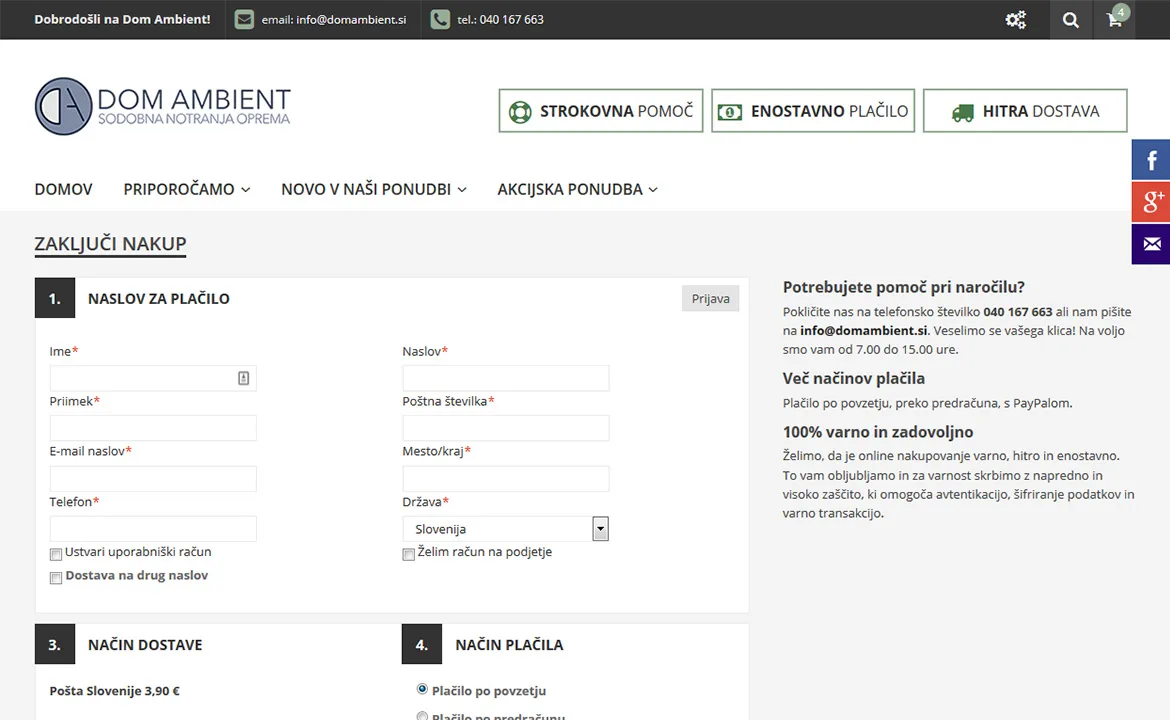The image size is (1170, 720).
Task: Click the info@domambient.si address in help text
Action: click(863, 331)
